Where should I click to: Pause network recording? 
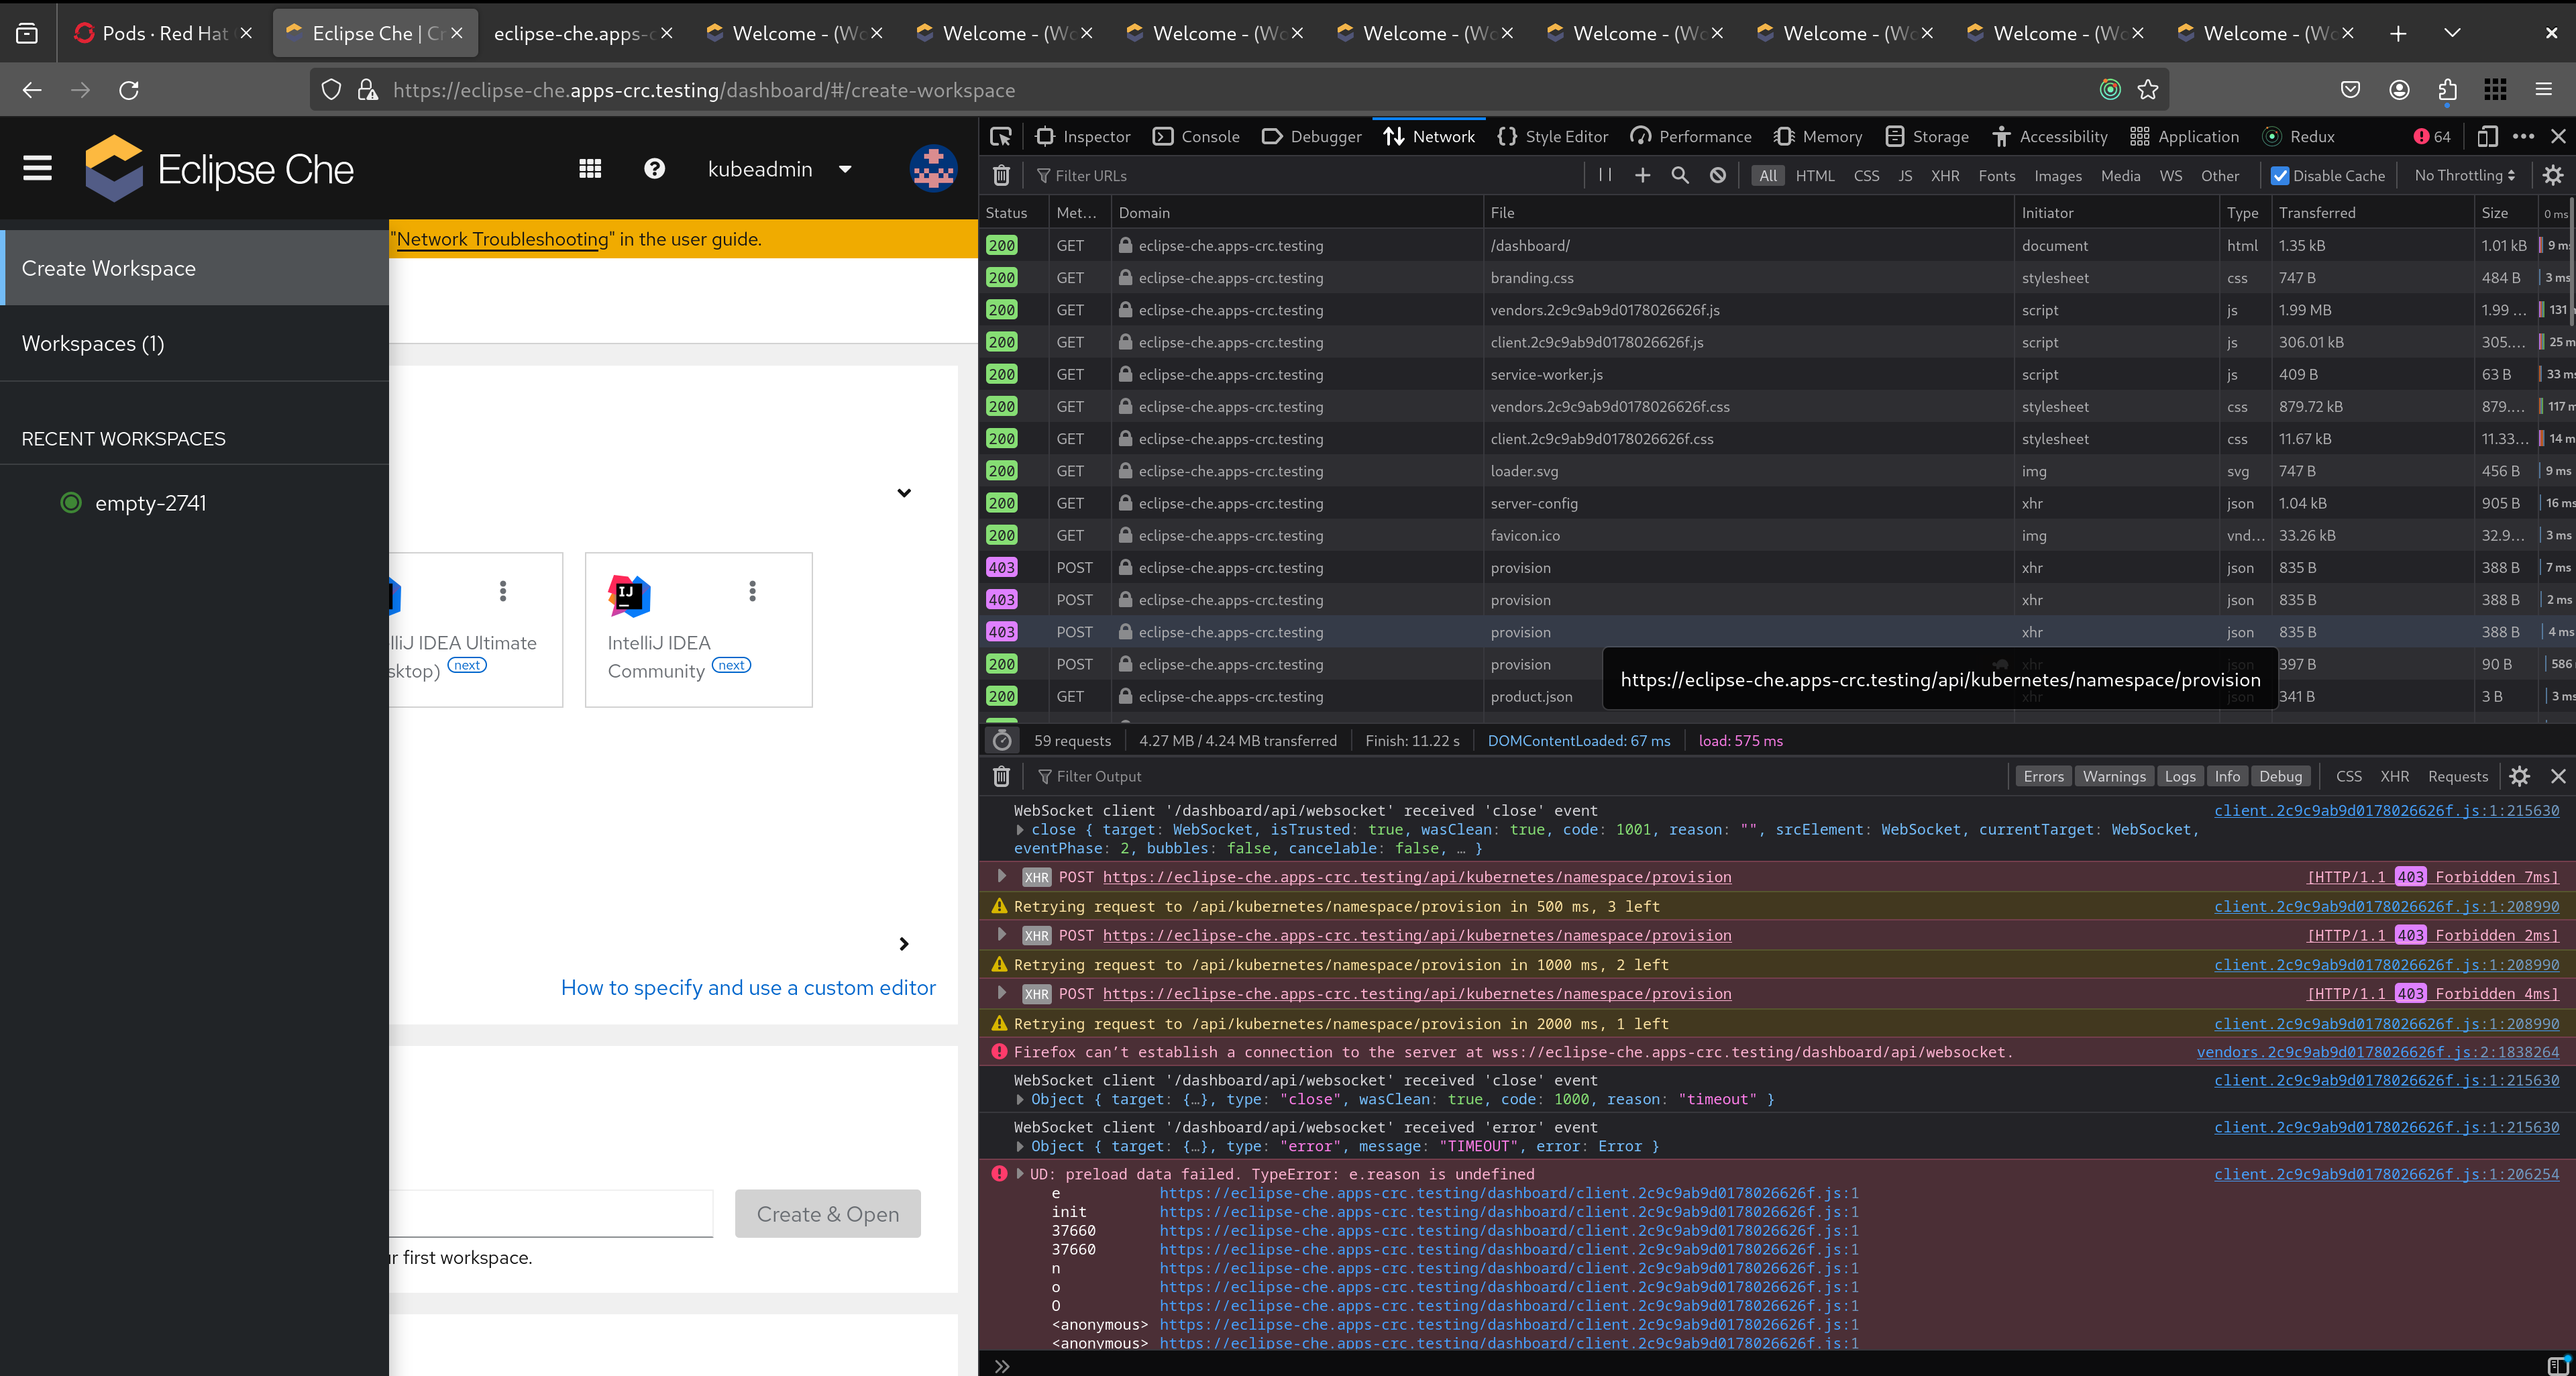[x=1605, y=175]
